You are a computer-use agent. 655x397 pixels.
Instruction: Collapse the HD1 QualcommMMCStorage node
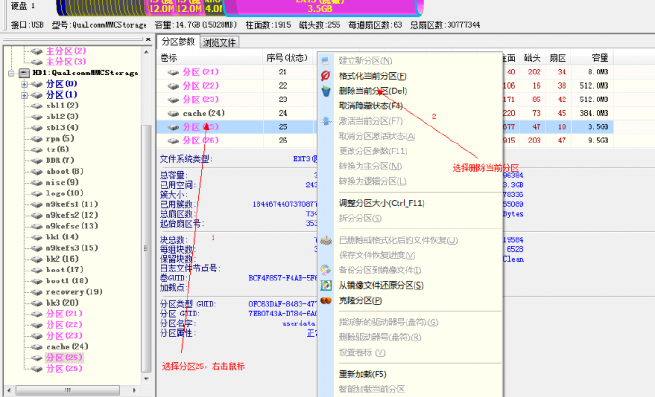tap(11, 73)
